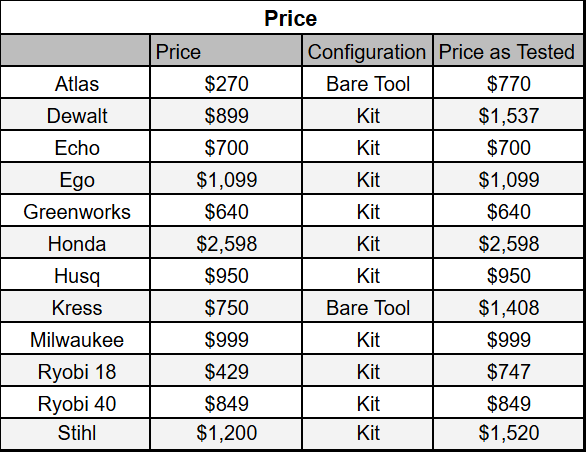
Task: Select Kress Bare Tool configuration cell
Action: pos(367,307)
